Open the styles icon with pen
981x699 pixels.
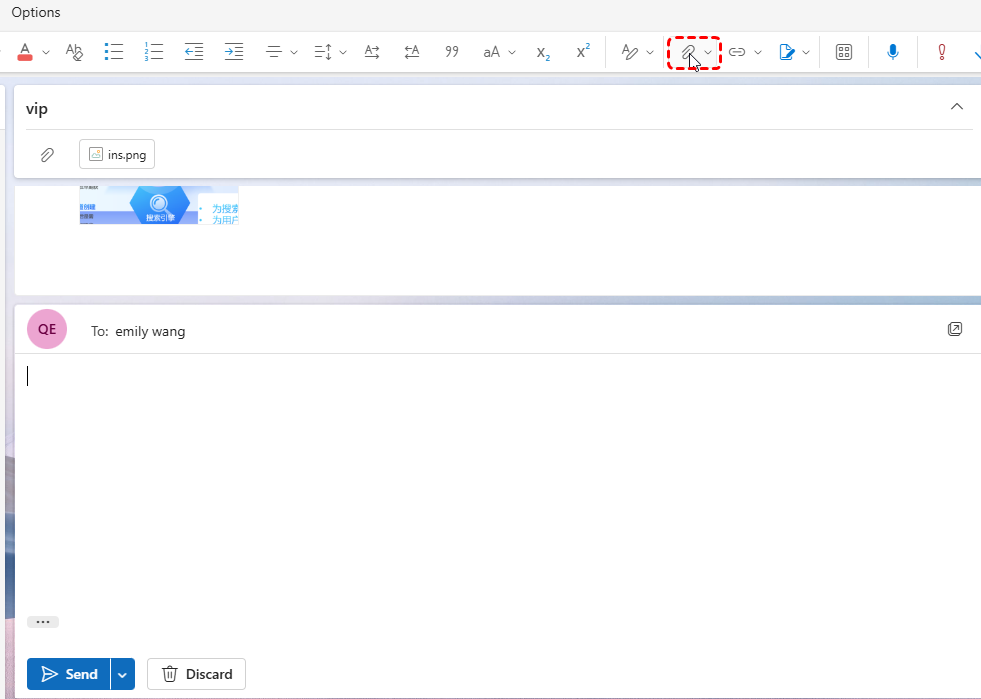629,52
